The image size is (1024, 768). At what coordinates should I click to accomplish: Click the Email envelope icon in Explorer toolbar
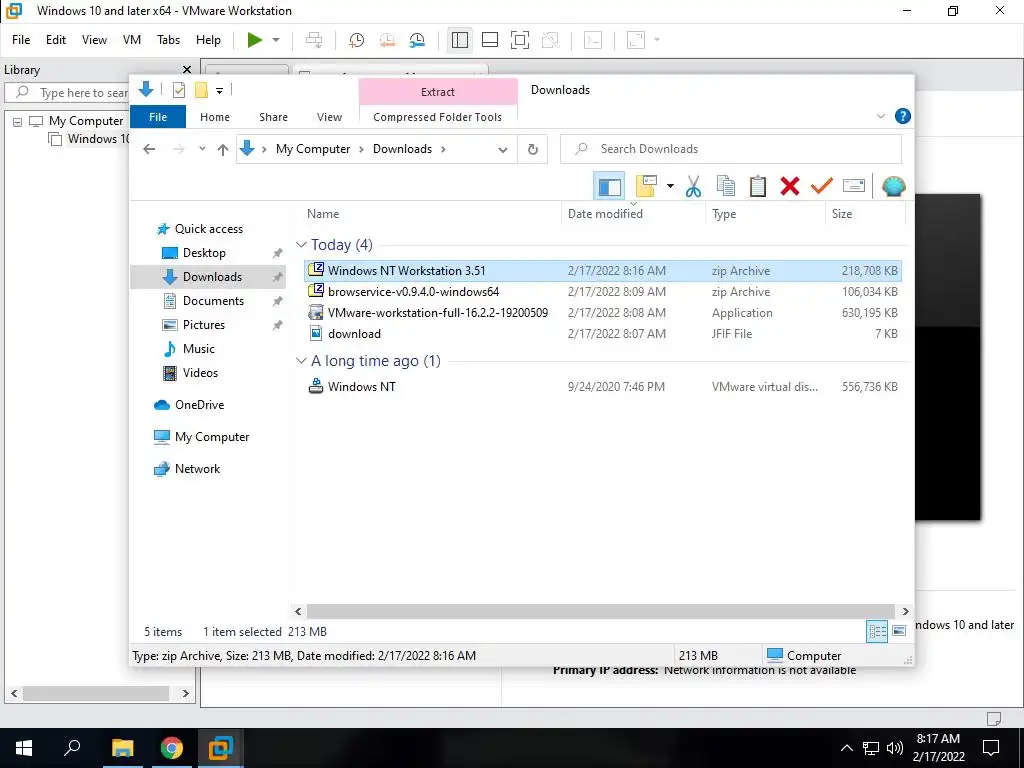point(854,186)
